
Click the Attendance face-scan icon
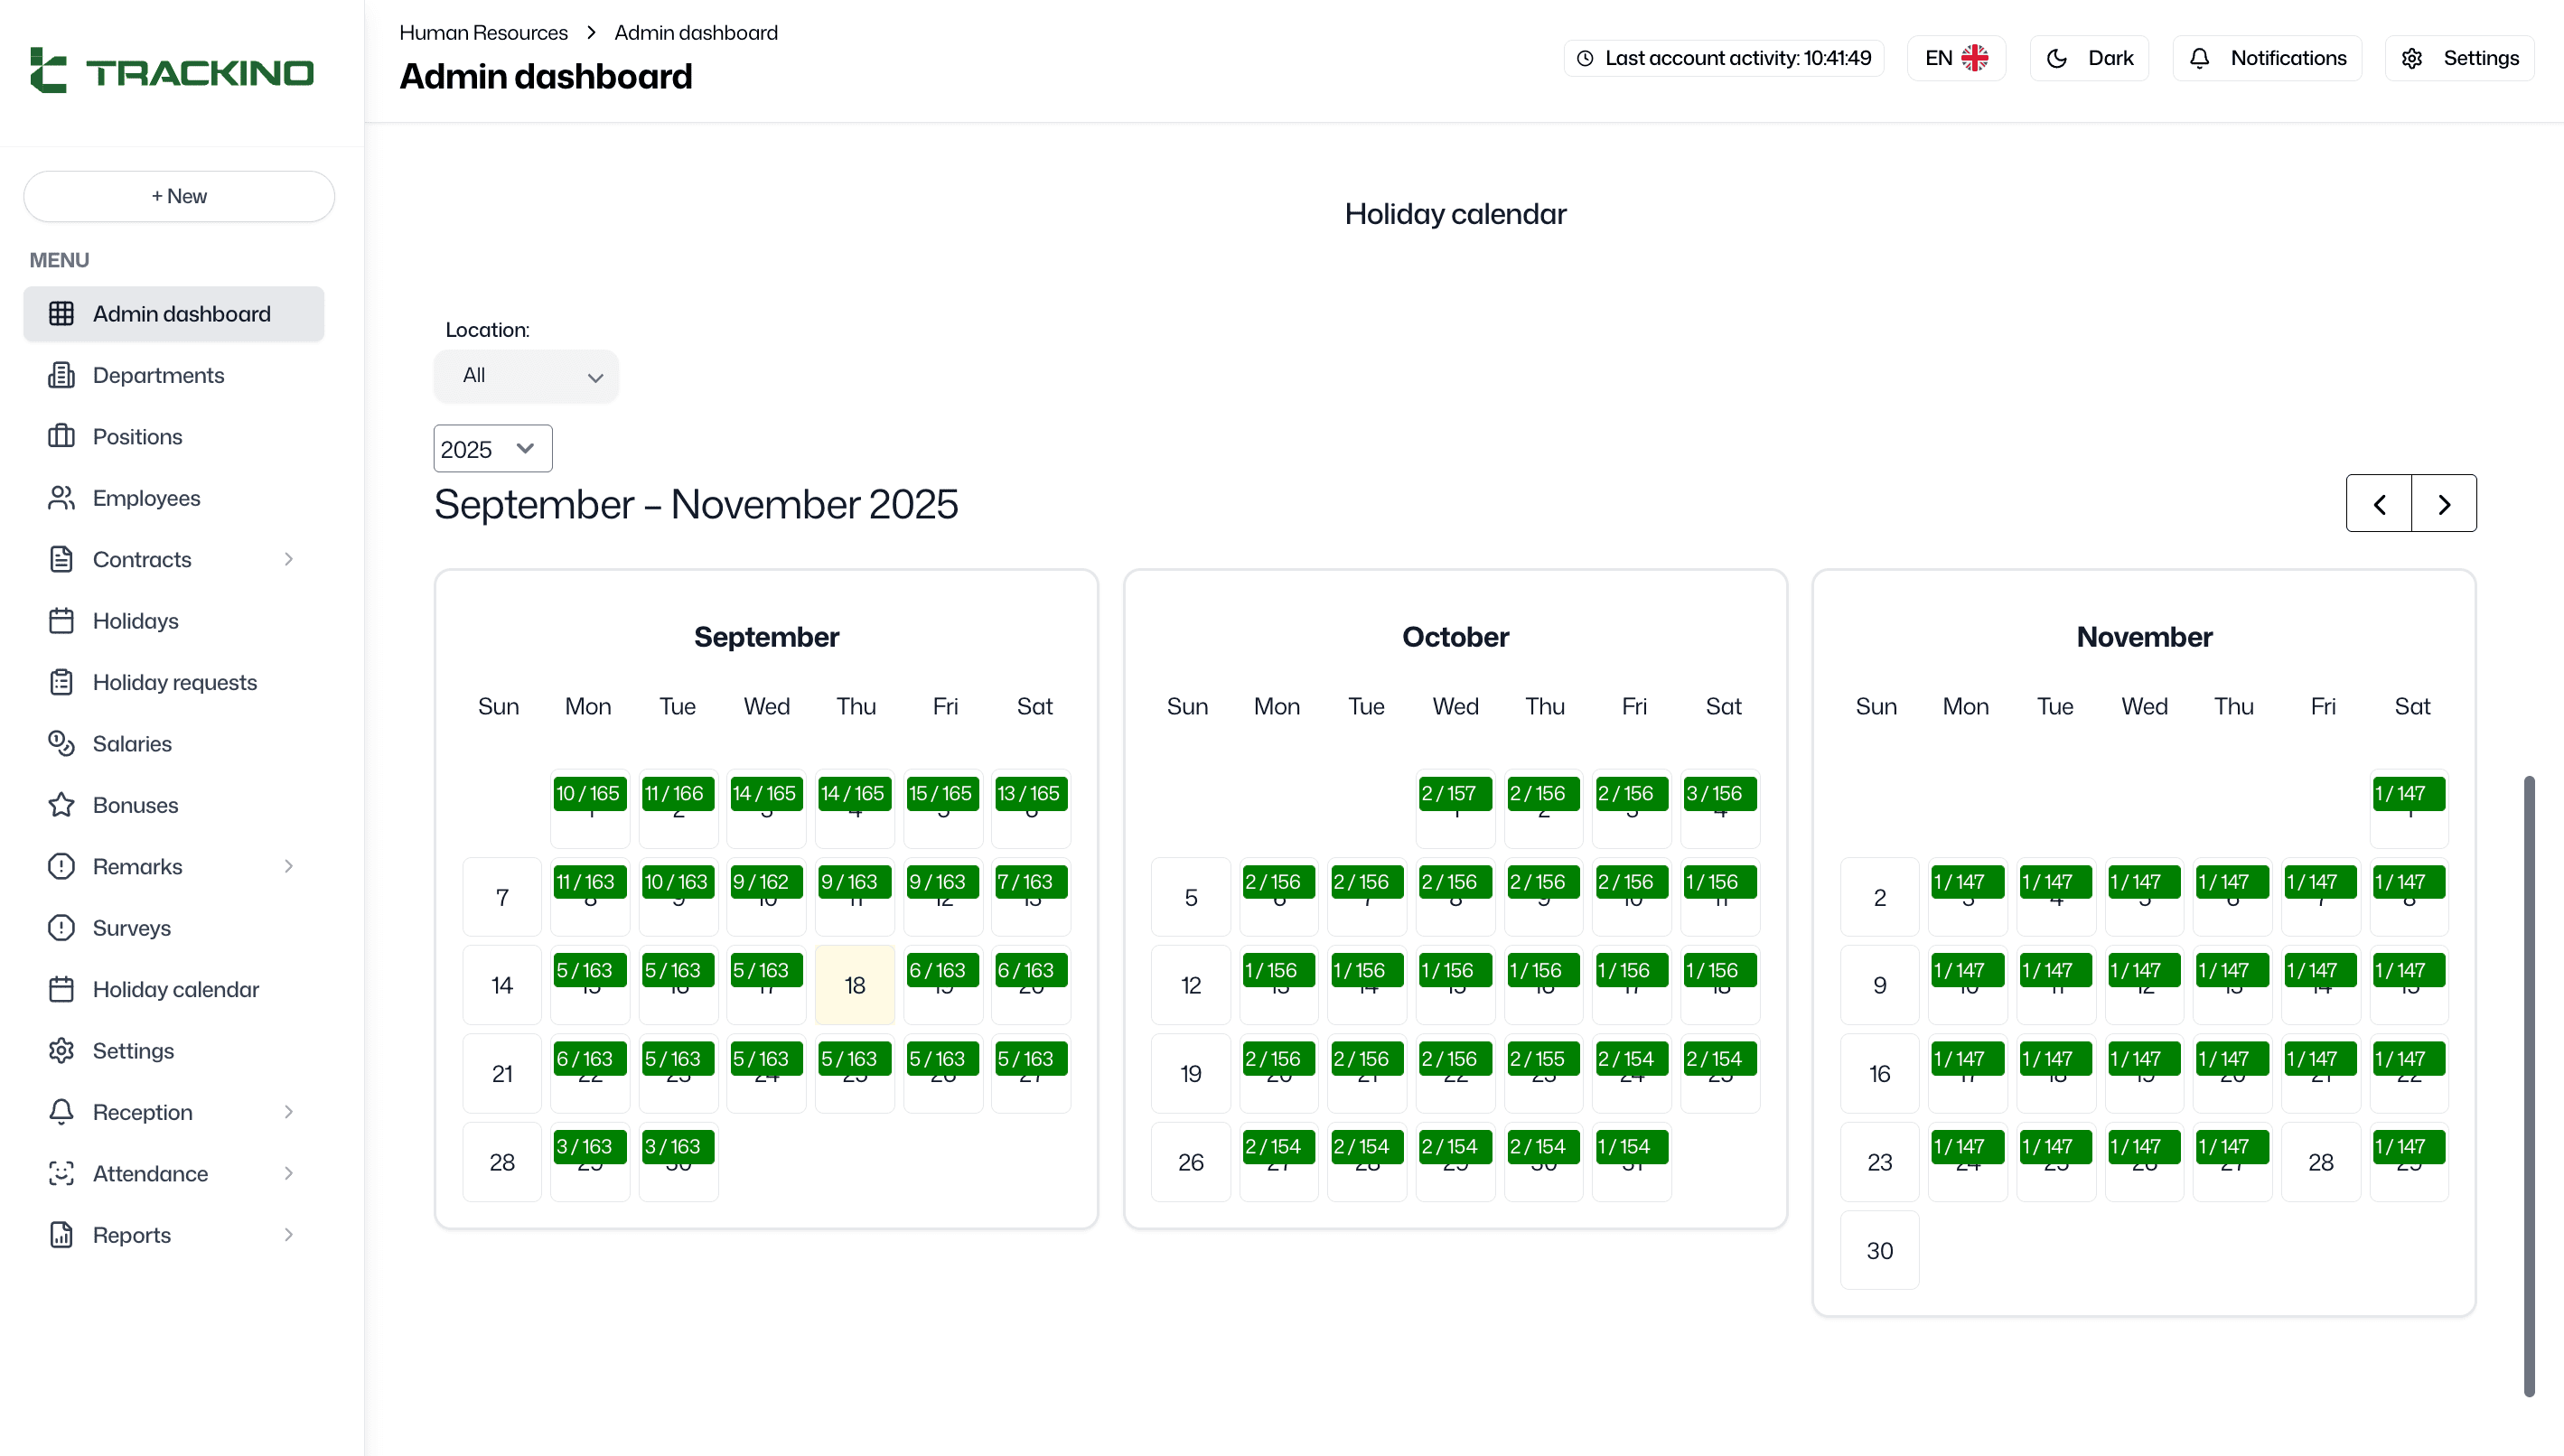click(x=61, y=1173)
